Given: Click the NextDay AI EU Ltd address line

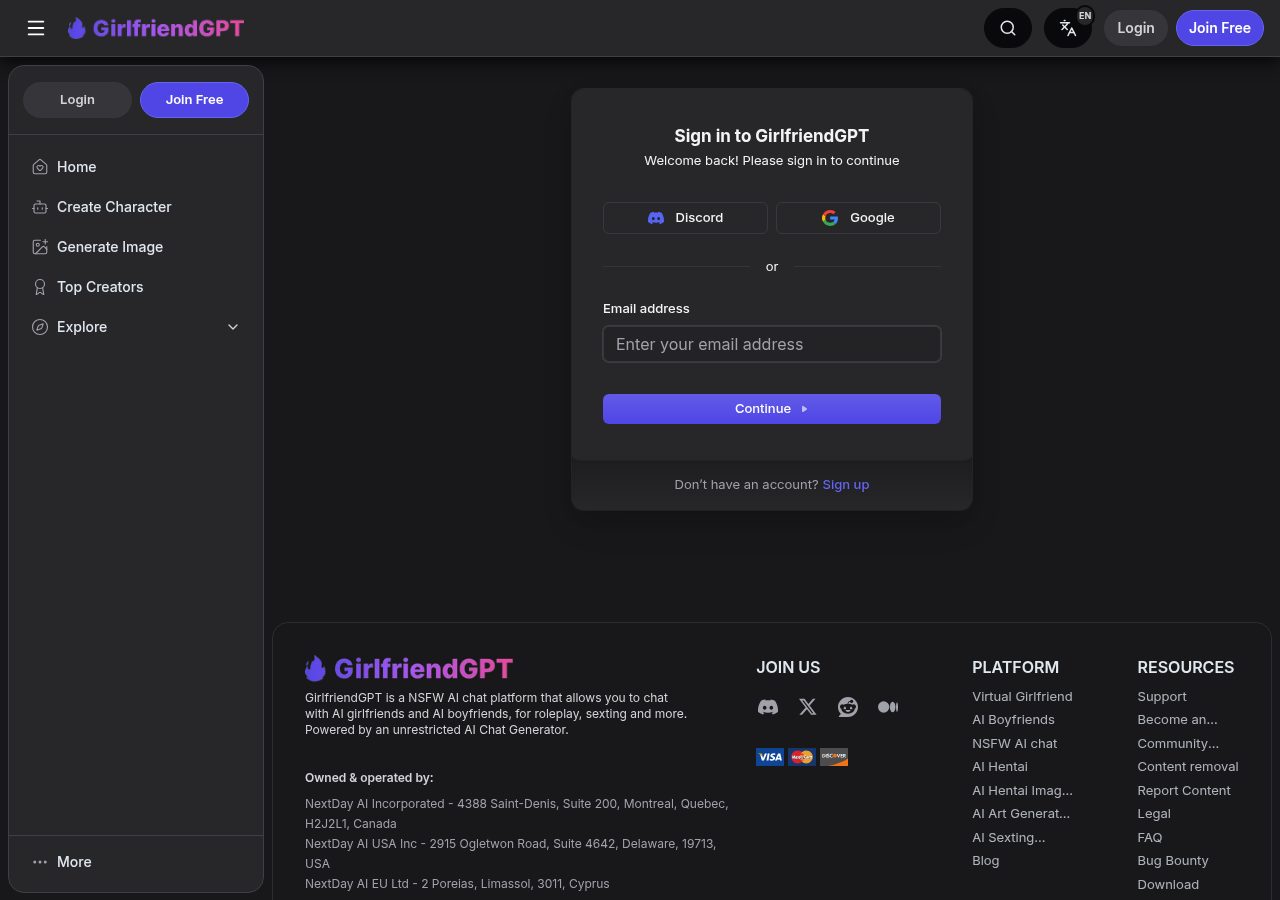Looking at the screenshot, I should [x=457, y=884].
